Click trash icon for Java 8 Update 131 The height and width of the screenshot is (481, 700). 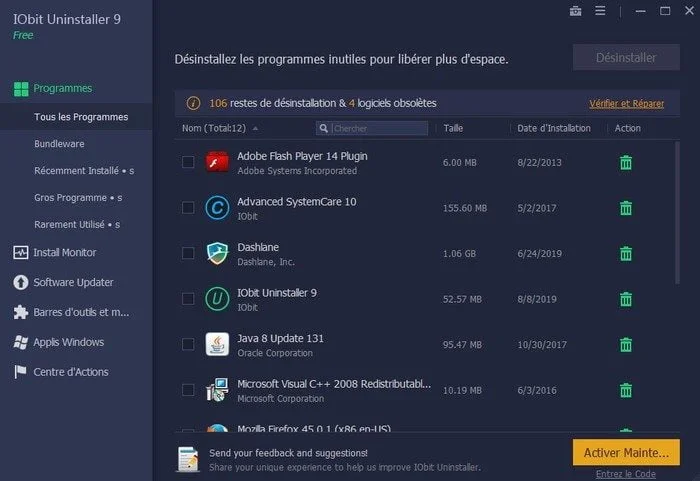point(626,345)
